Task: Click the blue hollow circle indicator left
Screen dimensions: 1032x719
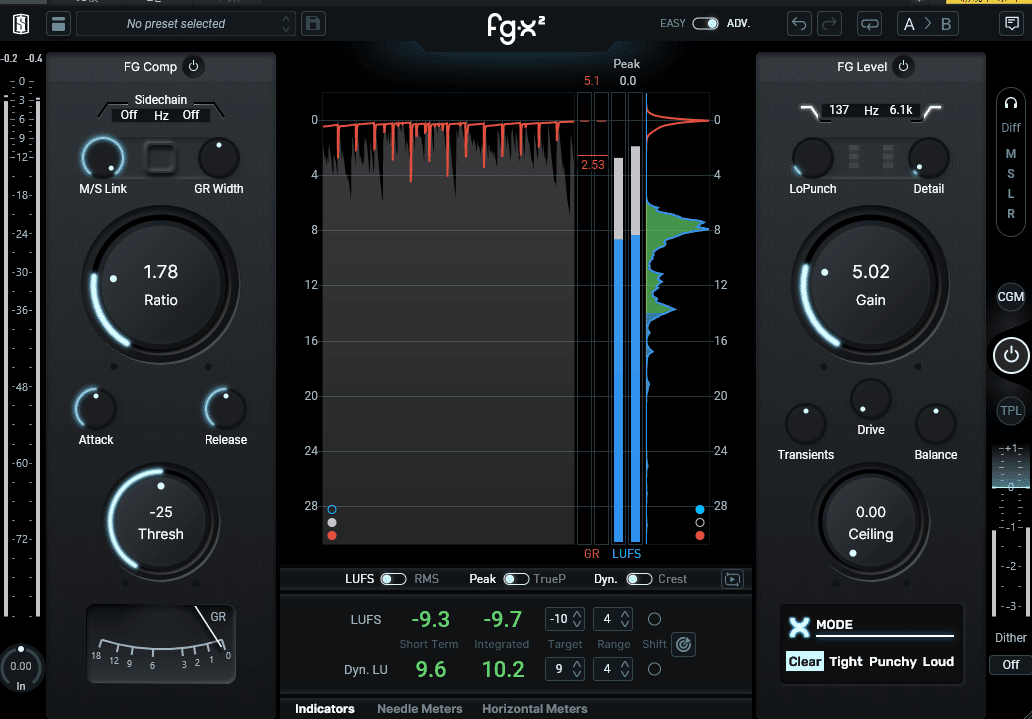Action: pyautogui.click(x=332, y=510)
